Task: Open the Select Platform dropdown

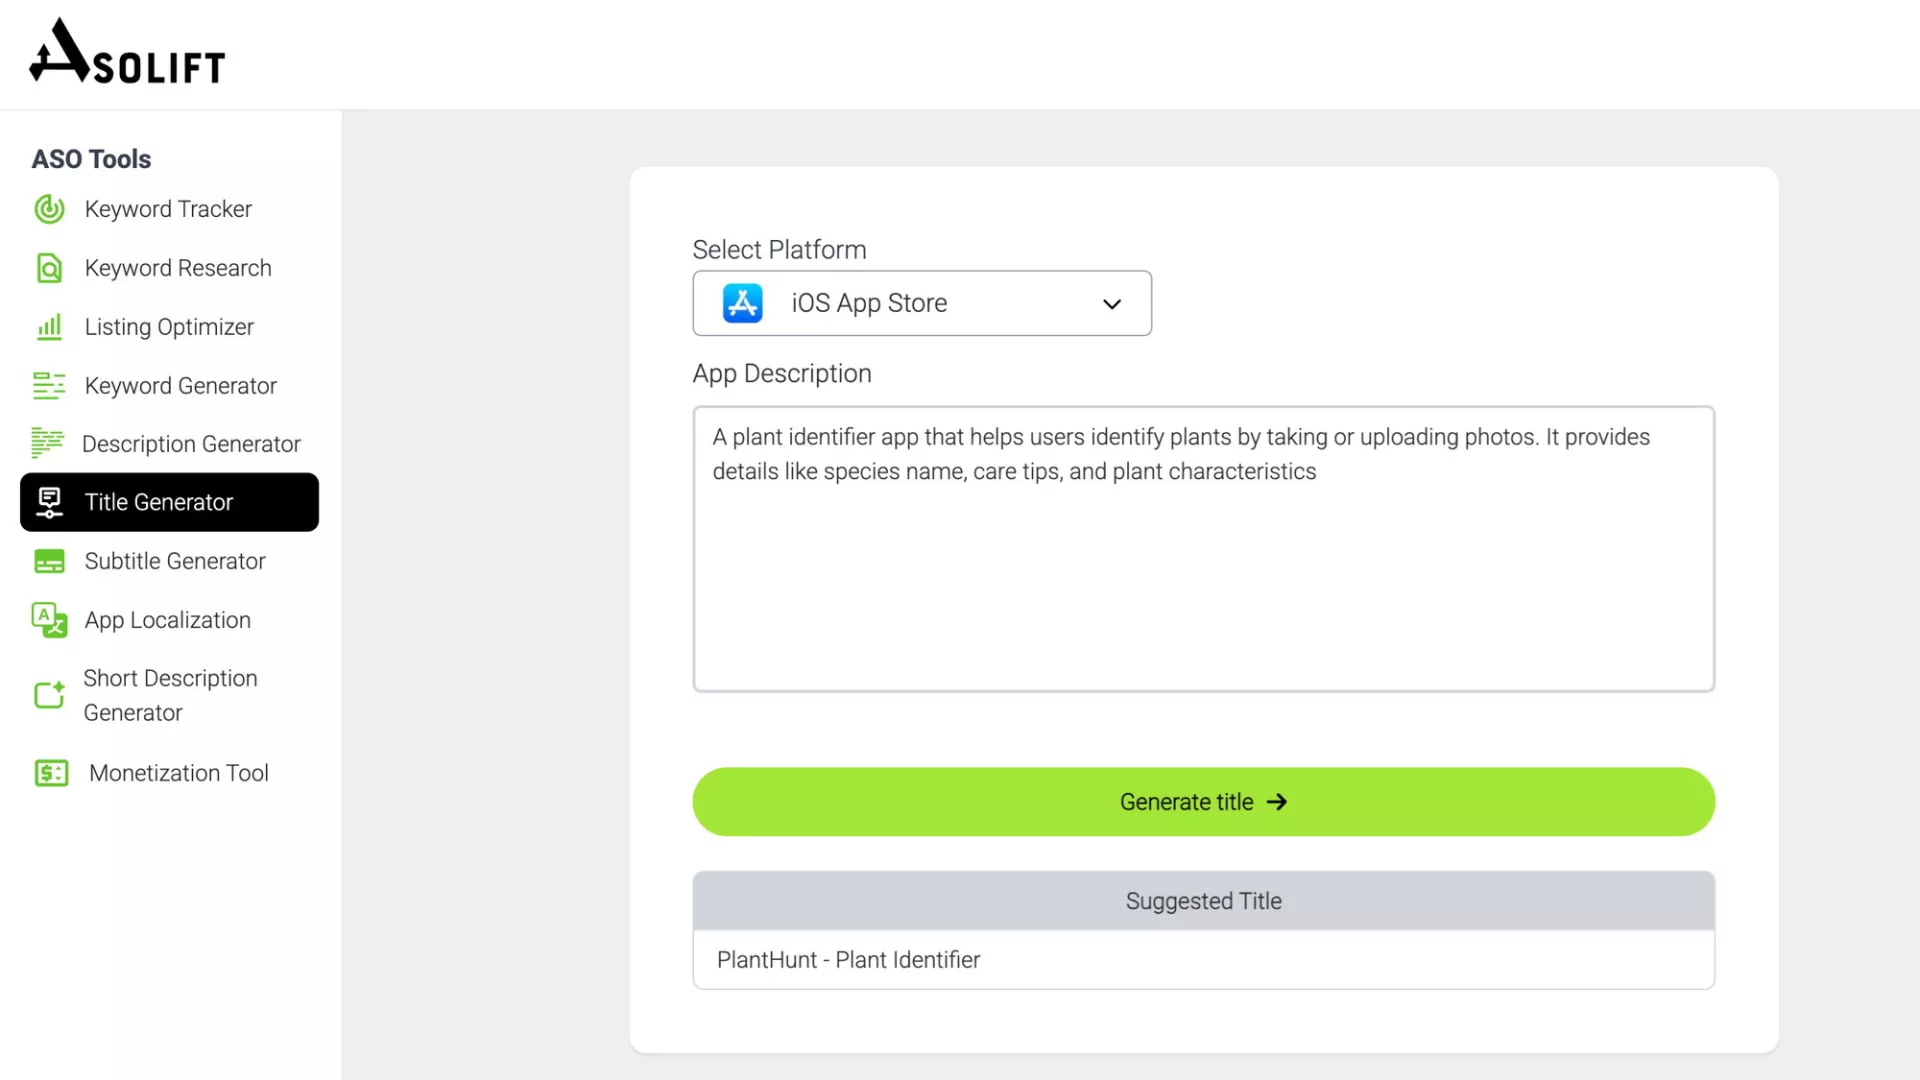Action: tap(920, 303)
